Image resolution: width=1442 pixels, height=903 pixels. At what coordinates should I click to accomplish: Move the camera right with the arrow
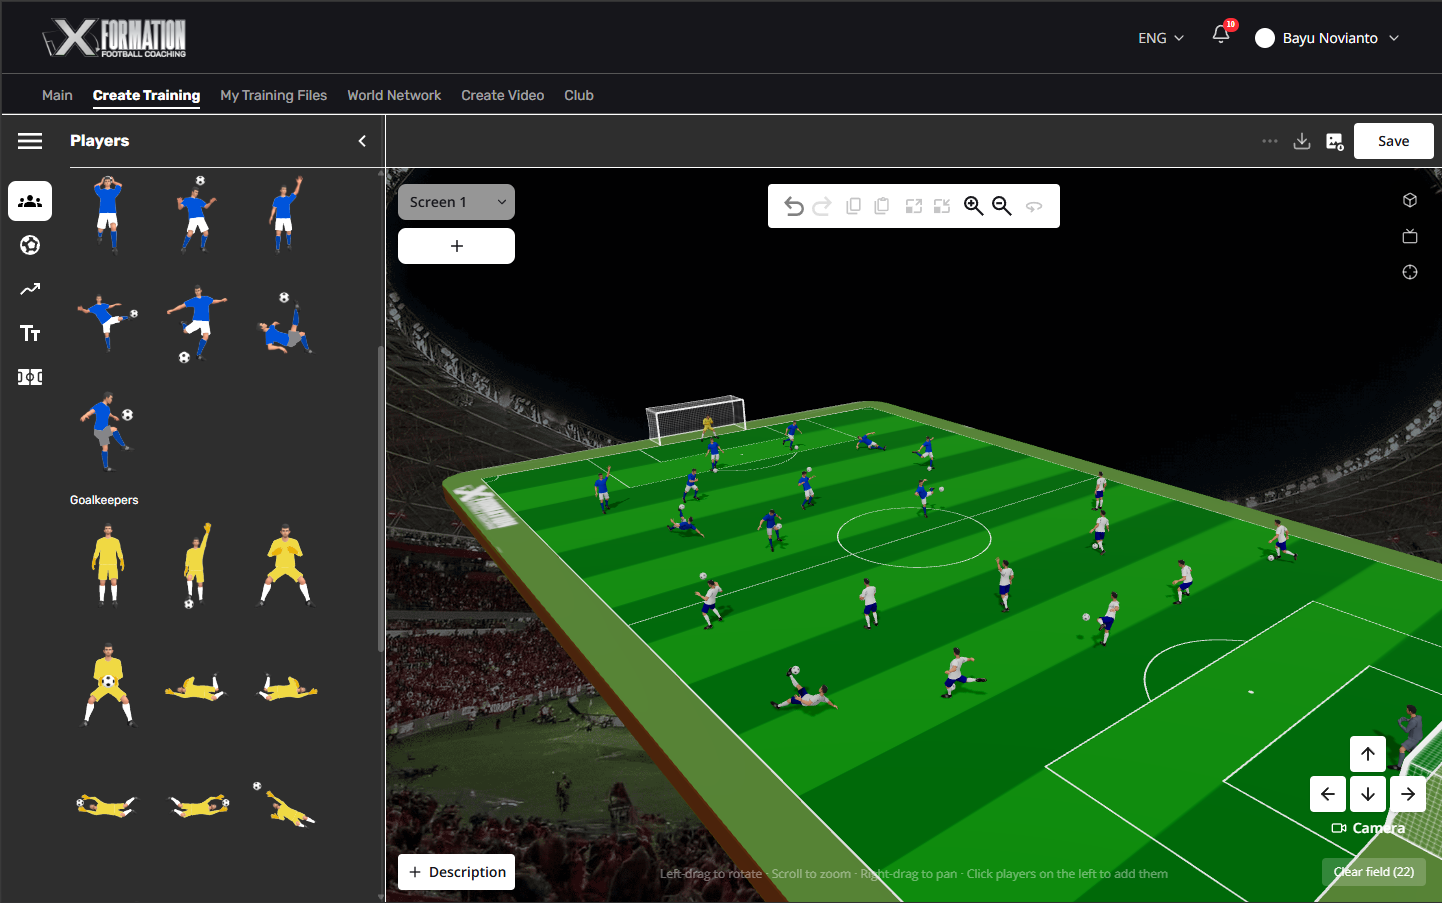[x=1408, y=794]
